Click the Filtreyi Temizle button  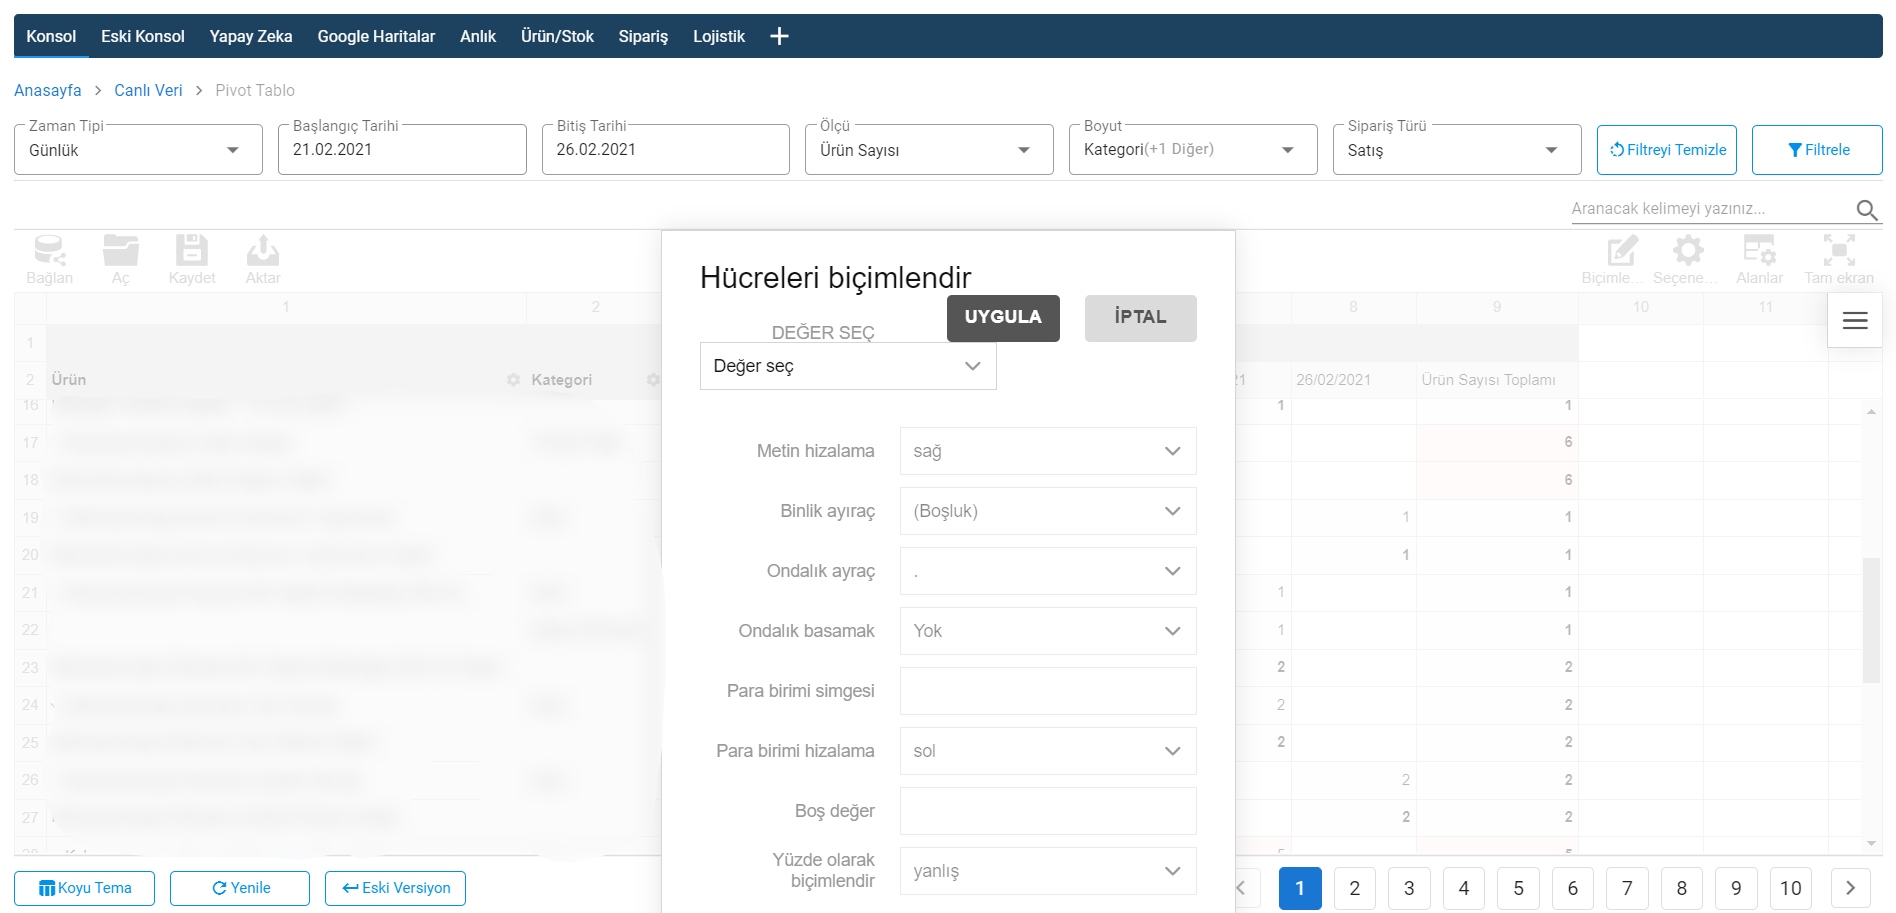pos(1667,150)
